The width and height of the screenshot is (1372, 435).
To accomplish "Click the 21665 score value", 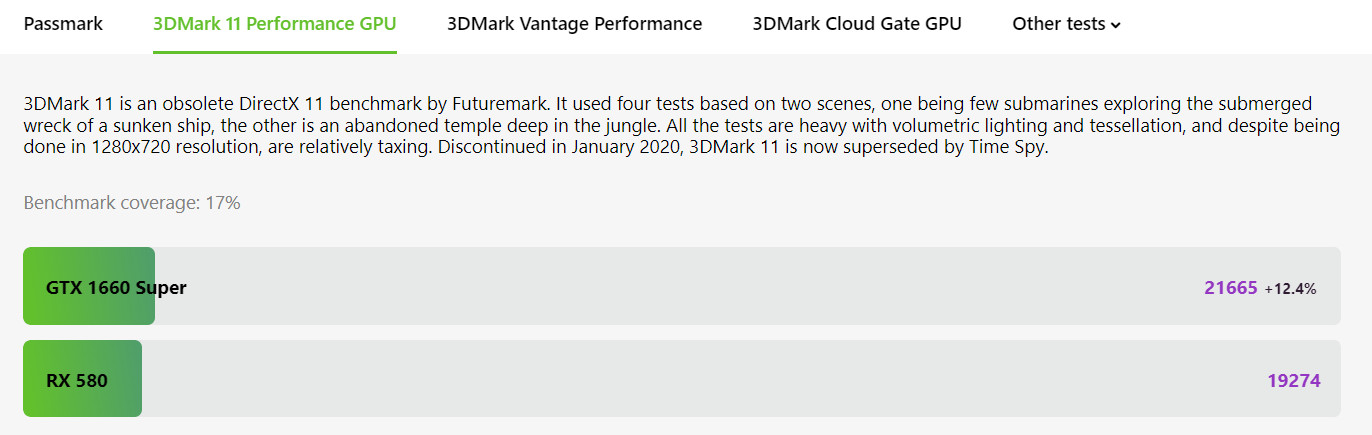I will 1230,288.
